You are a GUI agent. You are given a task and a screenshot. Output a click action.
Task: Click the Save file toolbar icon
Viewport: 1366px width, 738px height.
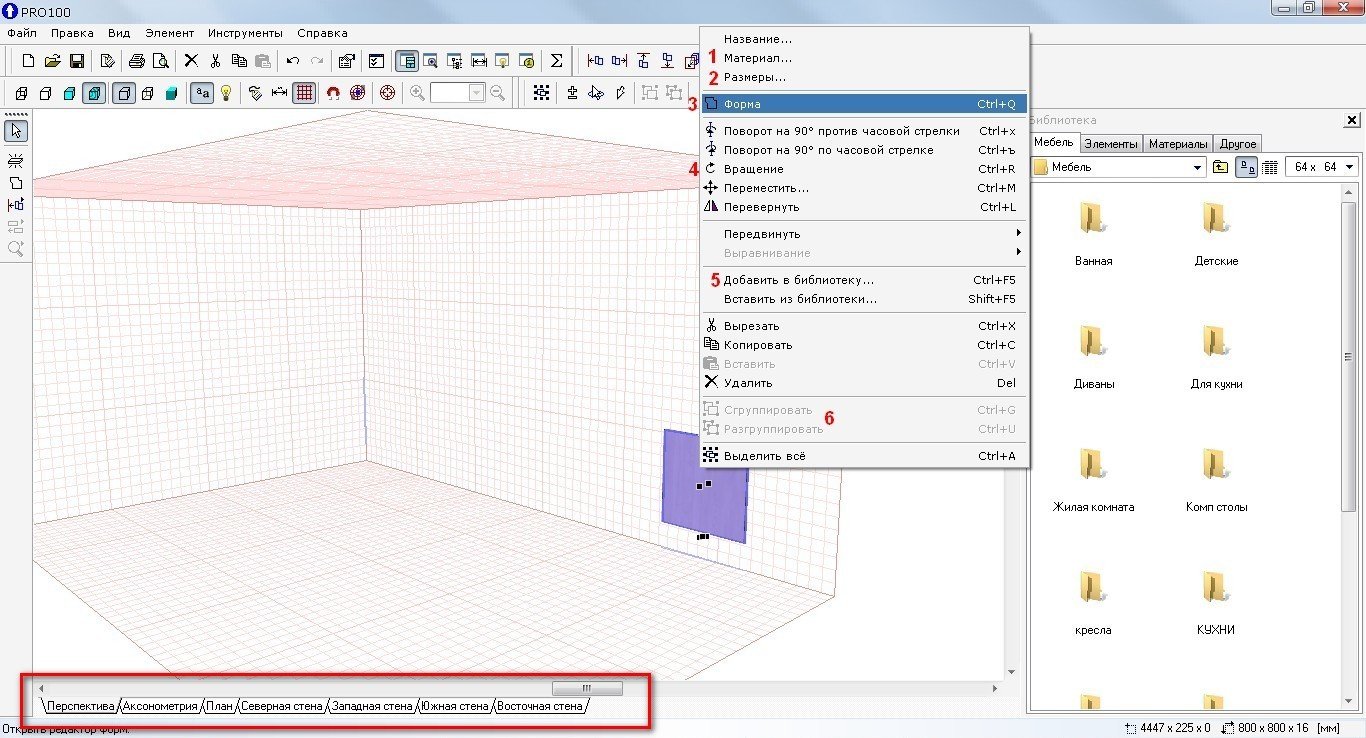click(x=76, y=61)
